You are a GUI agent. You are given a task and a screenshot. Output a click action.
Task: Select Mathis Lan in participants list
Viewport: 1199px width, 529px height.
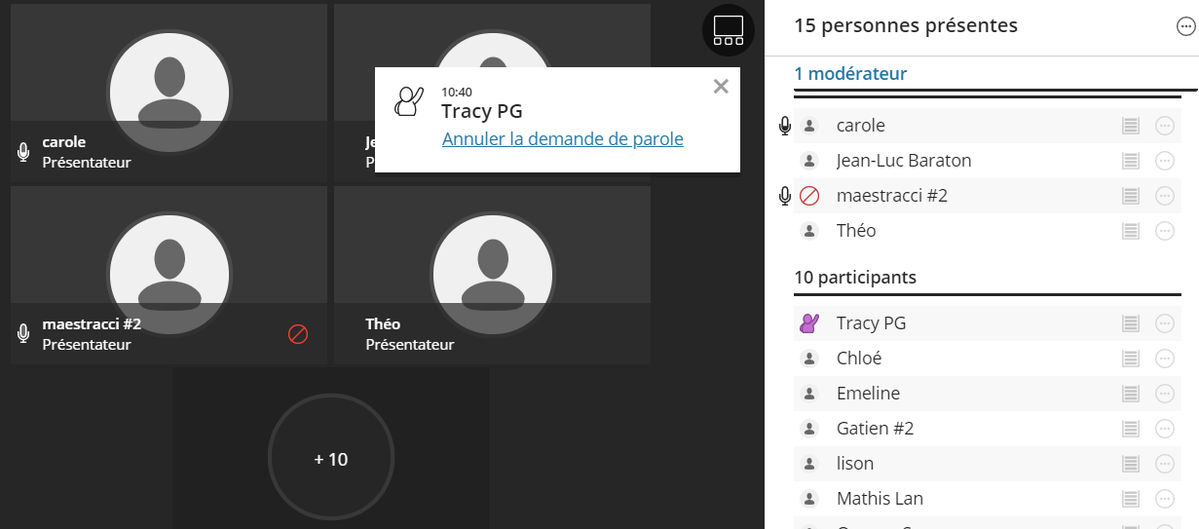click(880, 499)
